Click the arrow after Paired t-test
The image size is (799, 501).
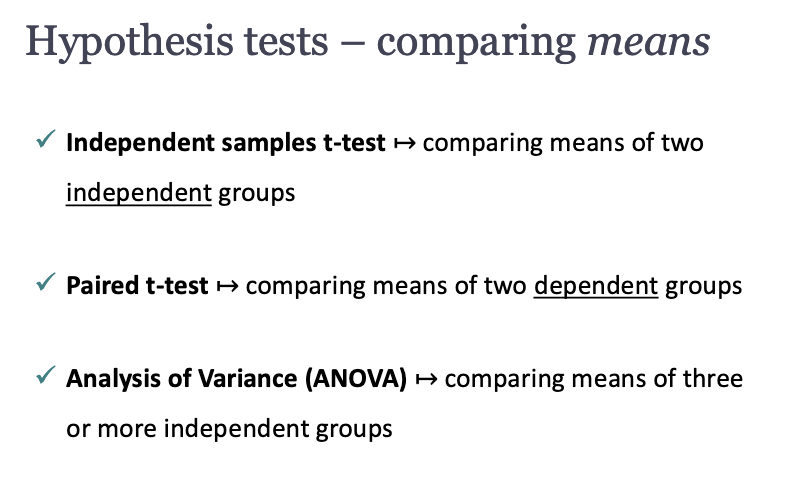[x=227, y=286]
